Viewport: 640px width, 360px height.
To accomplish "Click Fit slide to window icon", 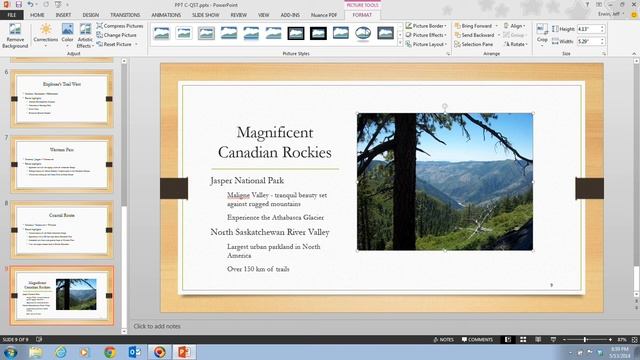I will click(634, 340).
